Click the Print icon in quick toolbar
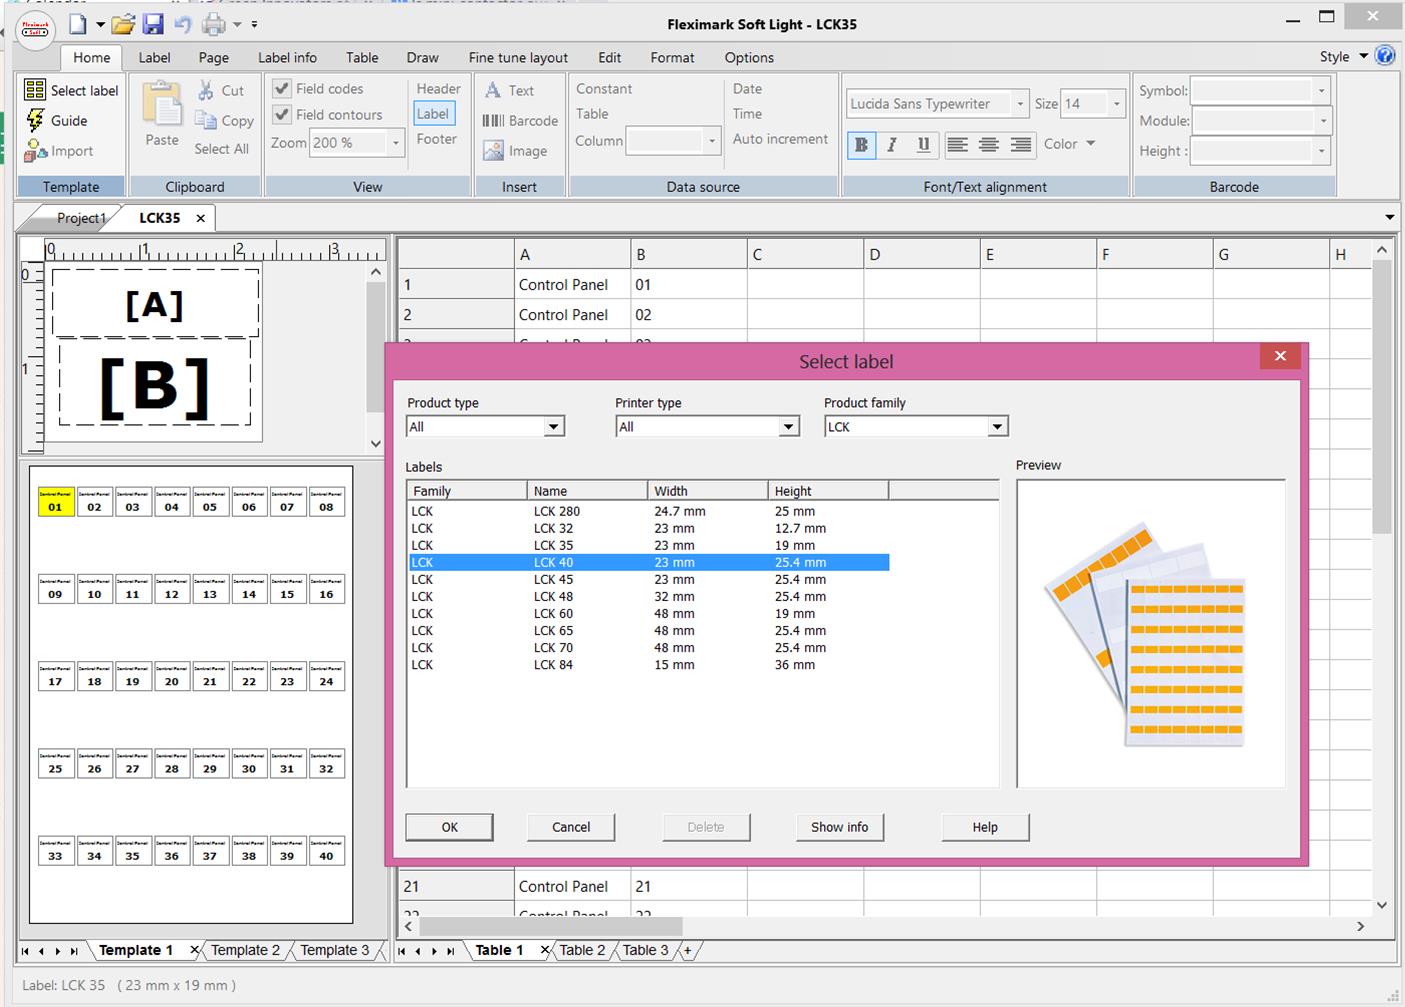The height and width of the screenshot is (1007, 1405). 214,23
